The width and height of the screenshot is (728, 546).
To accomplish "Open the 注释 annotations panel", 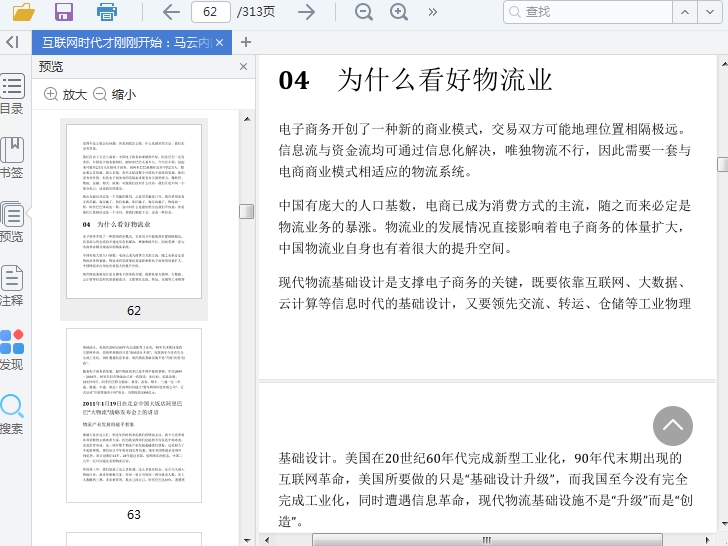I will point(12,286).
